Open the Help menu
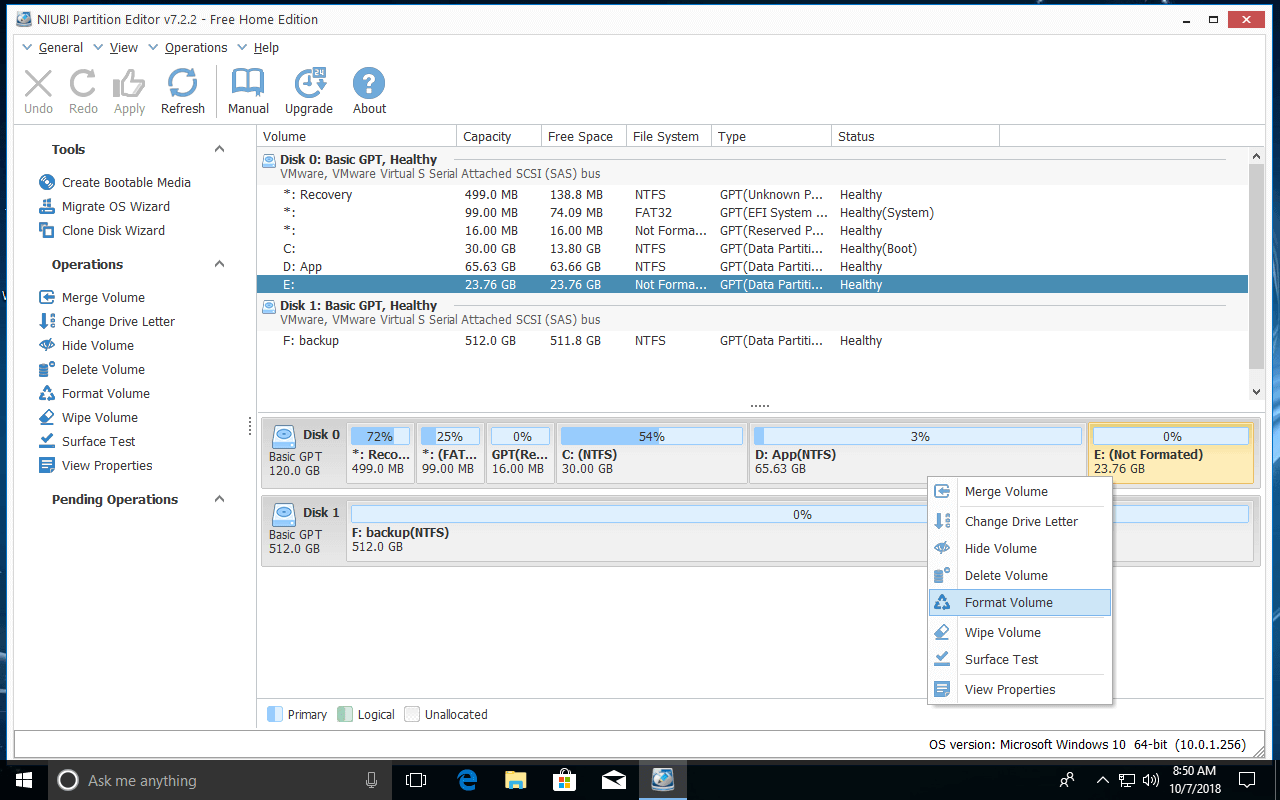 click(266, 47)
